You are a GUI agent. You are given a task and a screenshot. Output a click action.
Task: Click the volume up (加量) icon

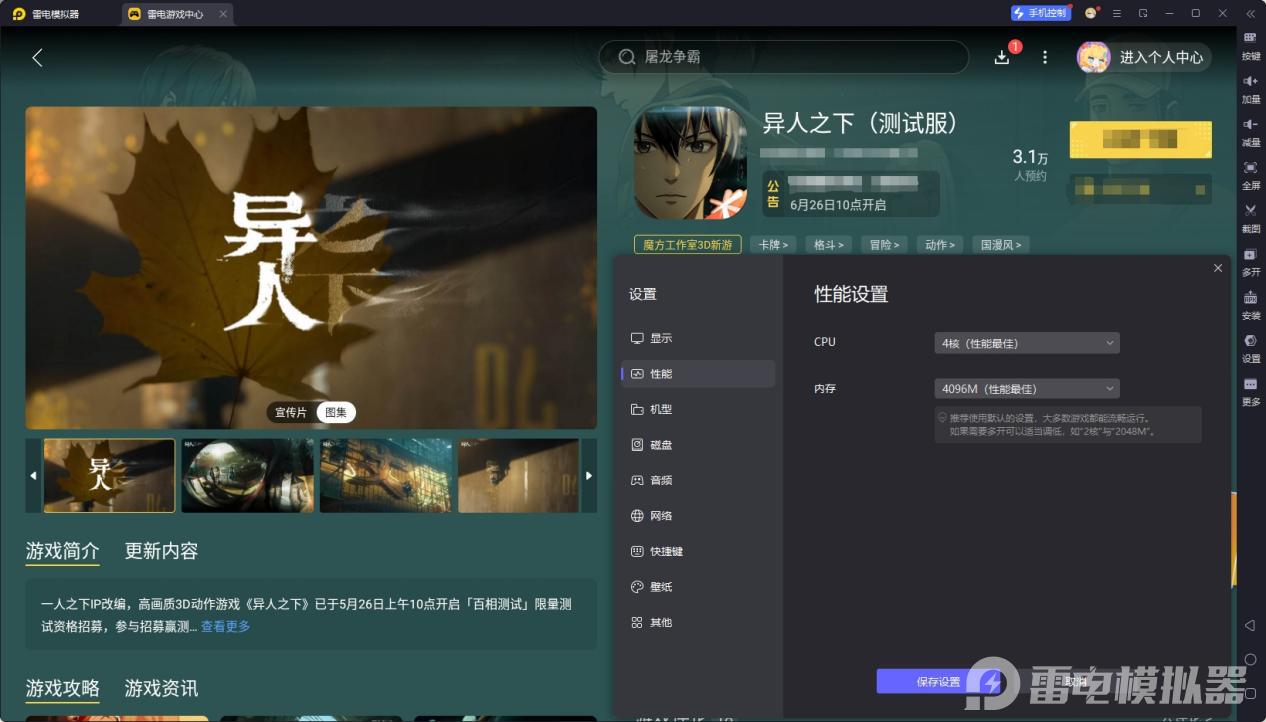(x=1250, y=89)
